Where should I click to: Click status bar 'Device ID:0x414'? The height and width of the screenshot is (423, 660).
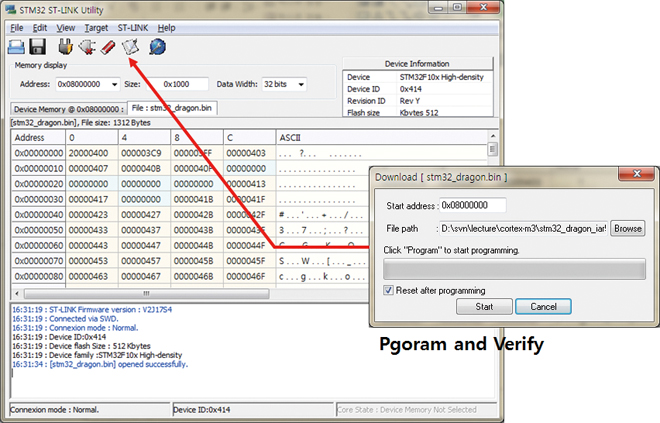pos(253,410)
